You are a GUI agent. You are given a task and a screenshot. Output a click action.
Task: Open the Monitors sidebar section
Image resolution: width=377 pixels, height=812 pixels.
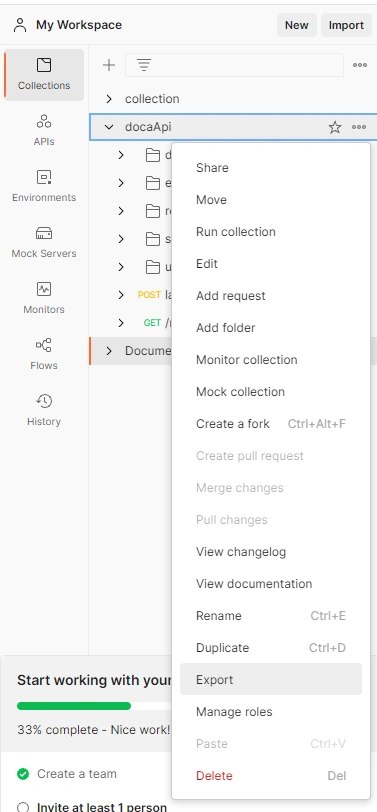[x=44, y=298]
